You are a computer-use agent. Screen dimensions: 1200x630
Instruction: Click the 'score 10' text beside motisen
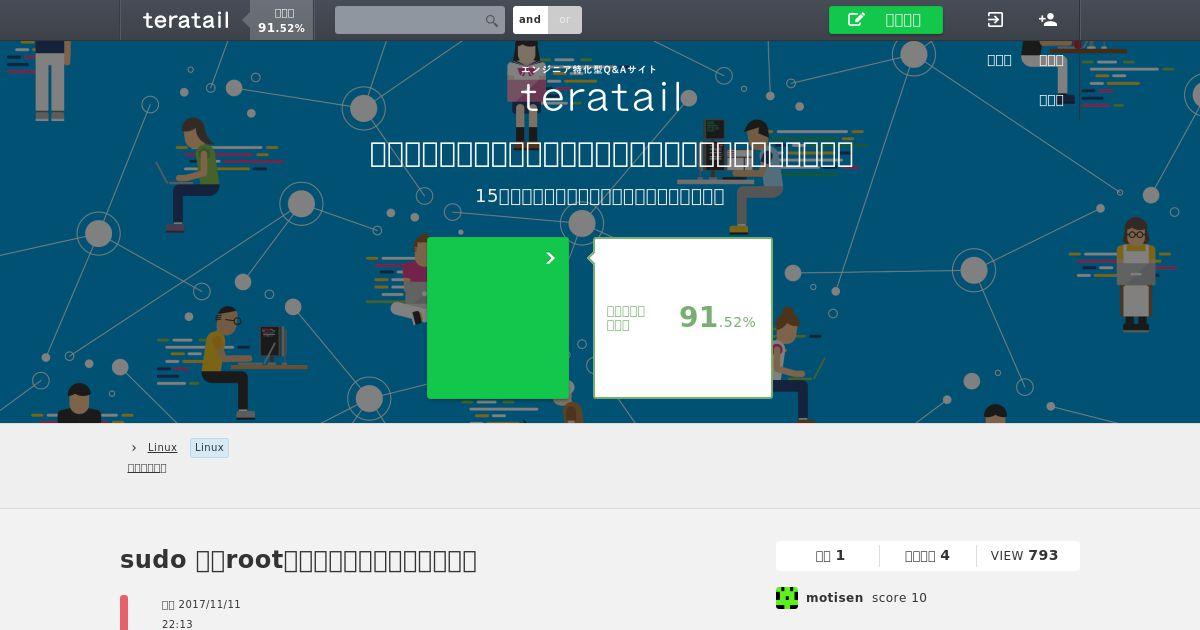click(899, 598)
